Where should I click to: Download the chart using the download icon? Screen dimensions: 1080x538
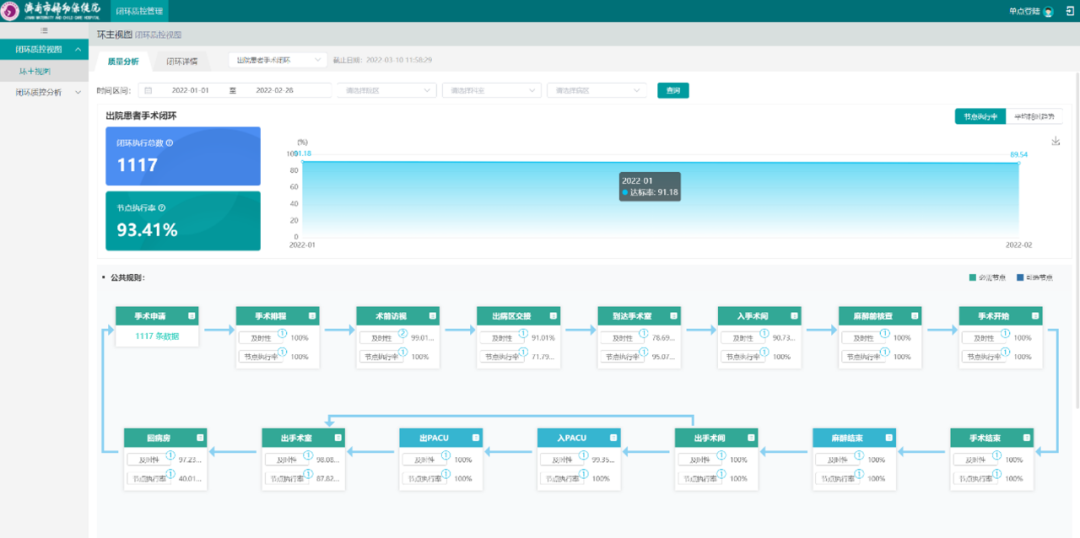(1055, 141)
